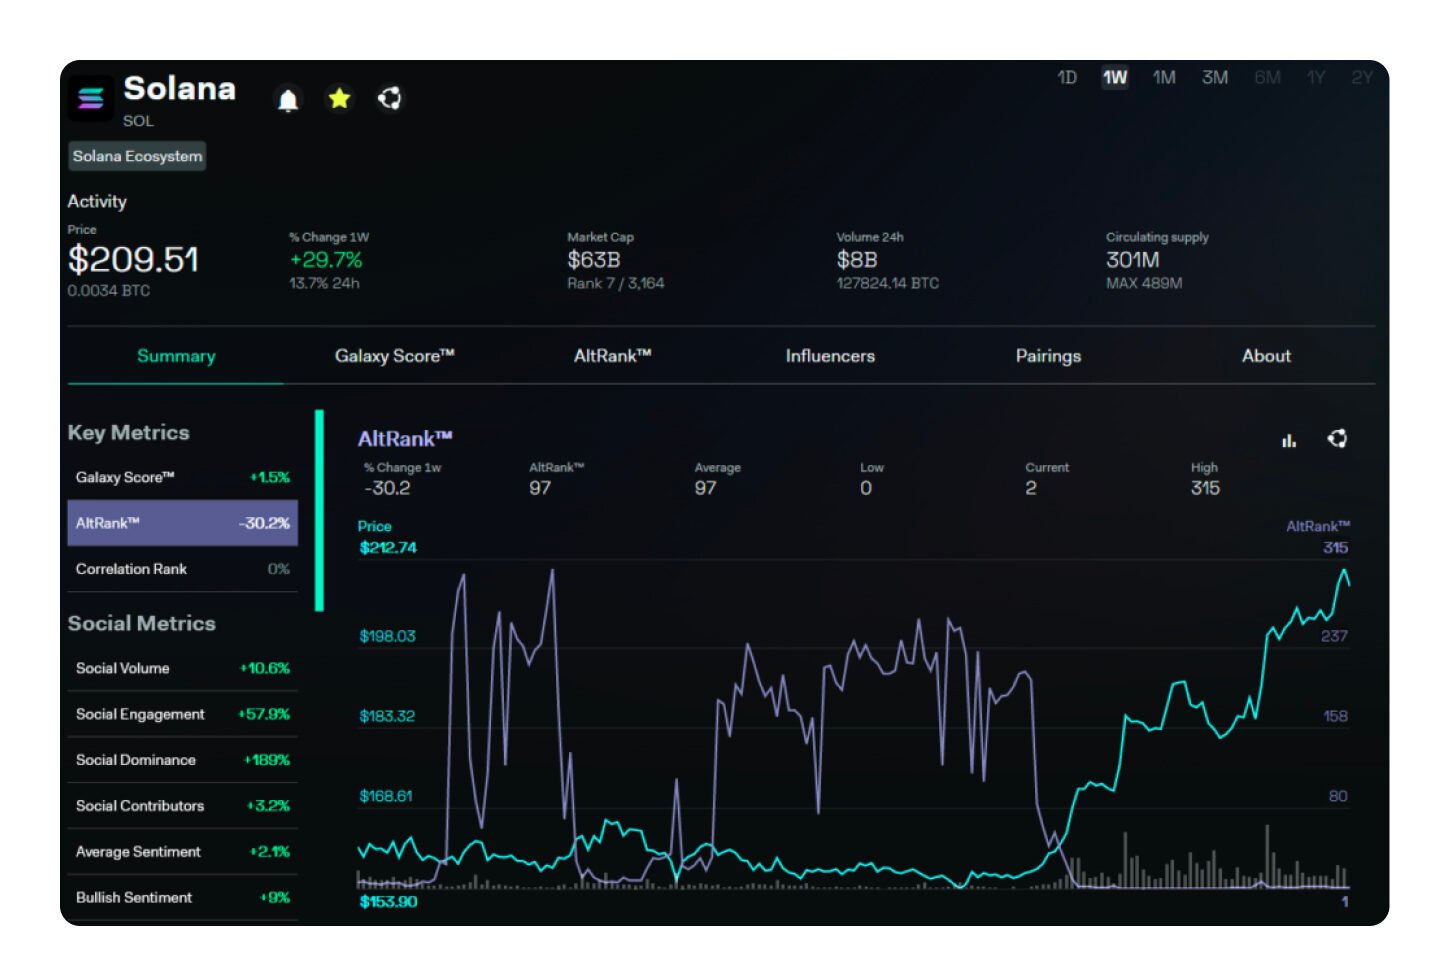Select the Social Volume metric
Image resolution: width=1450 pixels, height=970 pixels.
[x=183, y=668]
